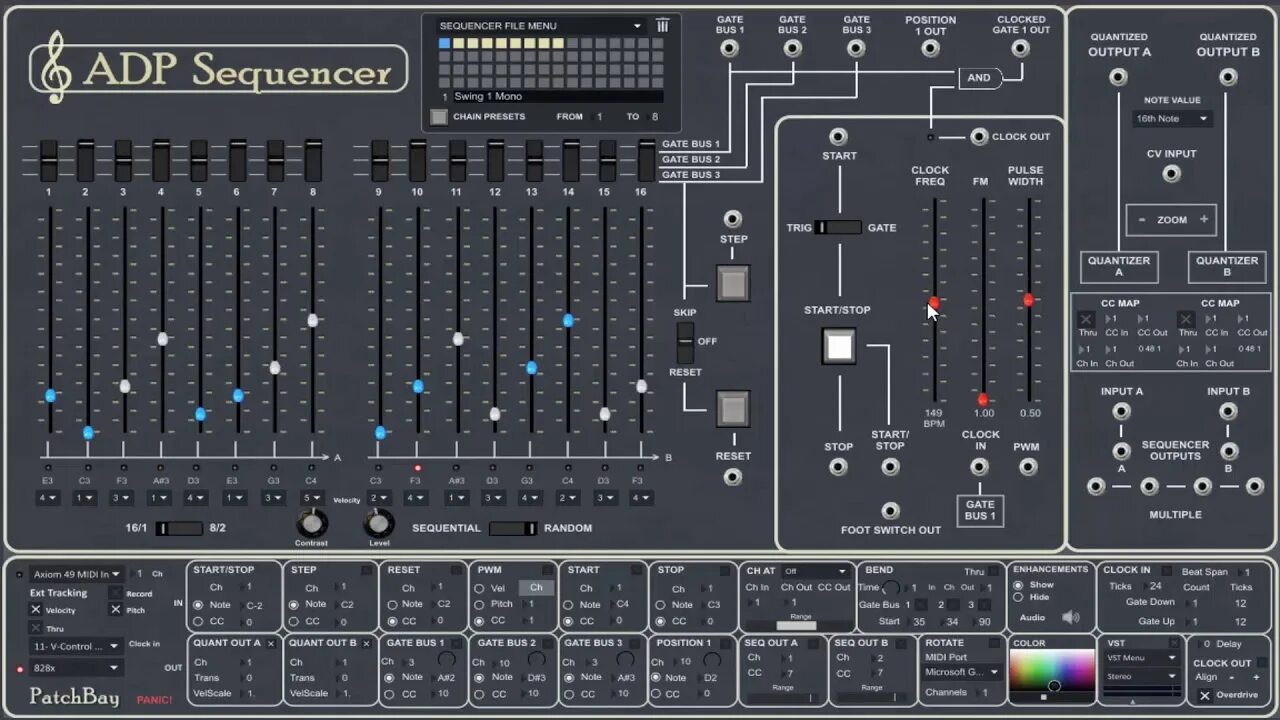Close the Quant Out B module
Viewport: 1280px width, 720px height.
367,643
